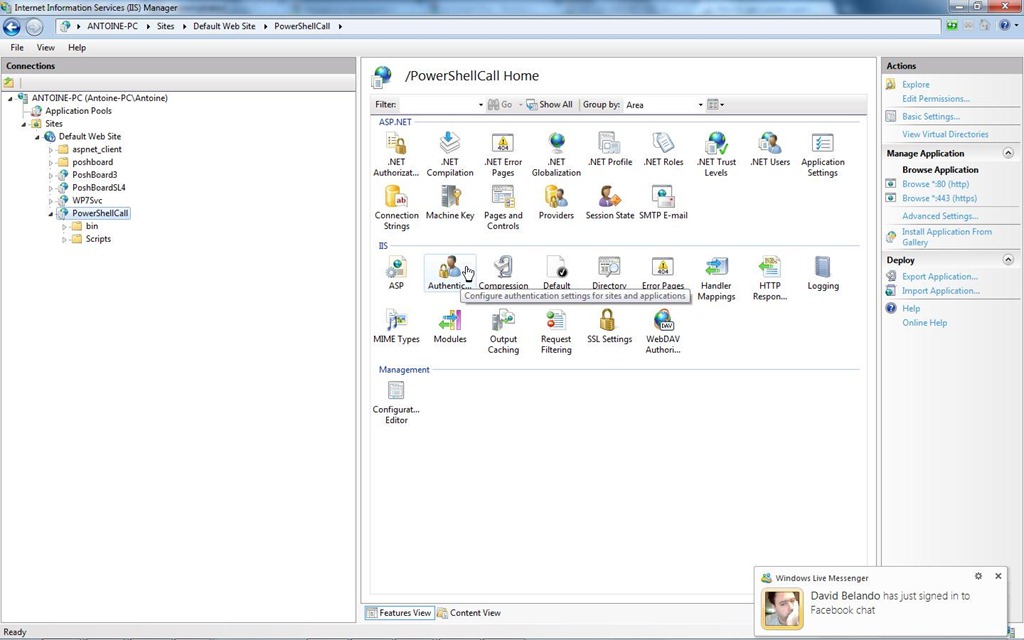Screen dimensions: 1024x640
Task: Open the MIME Types feature
Action: 396,327
